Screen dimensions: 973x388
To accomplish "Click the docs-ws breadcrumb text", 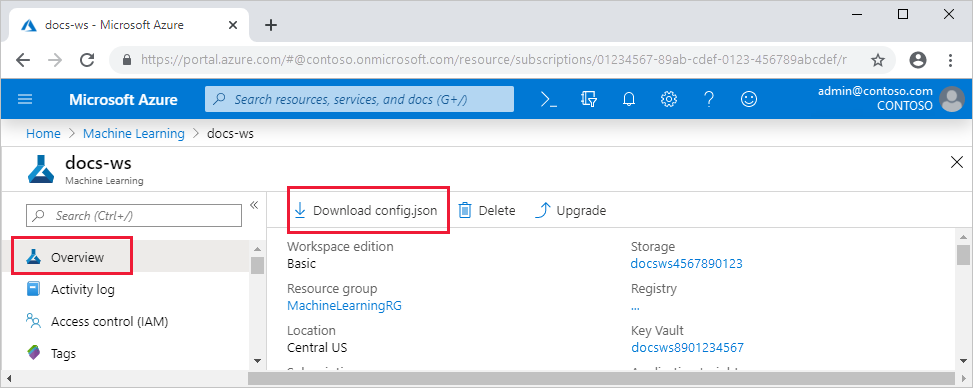I will coord(230,133).
